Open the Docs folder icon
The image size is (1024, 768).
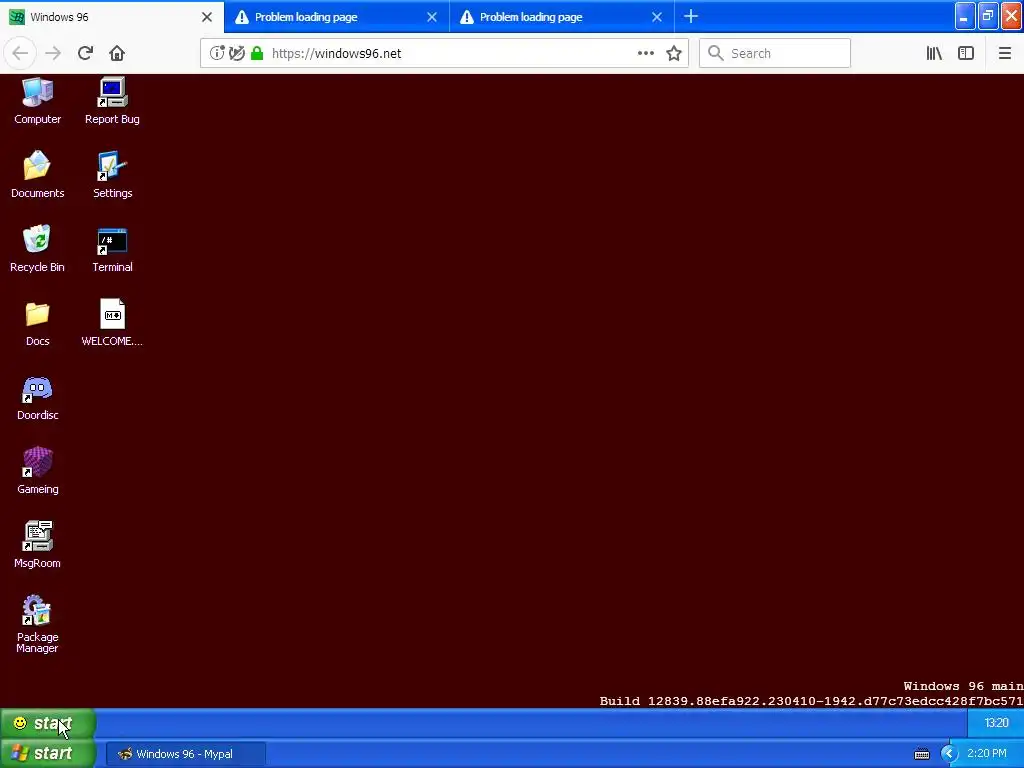click(x=37, y=323)
